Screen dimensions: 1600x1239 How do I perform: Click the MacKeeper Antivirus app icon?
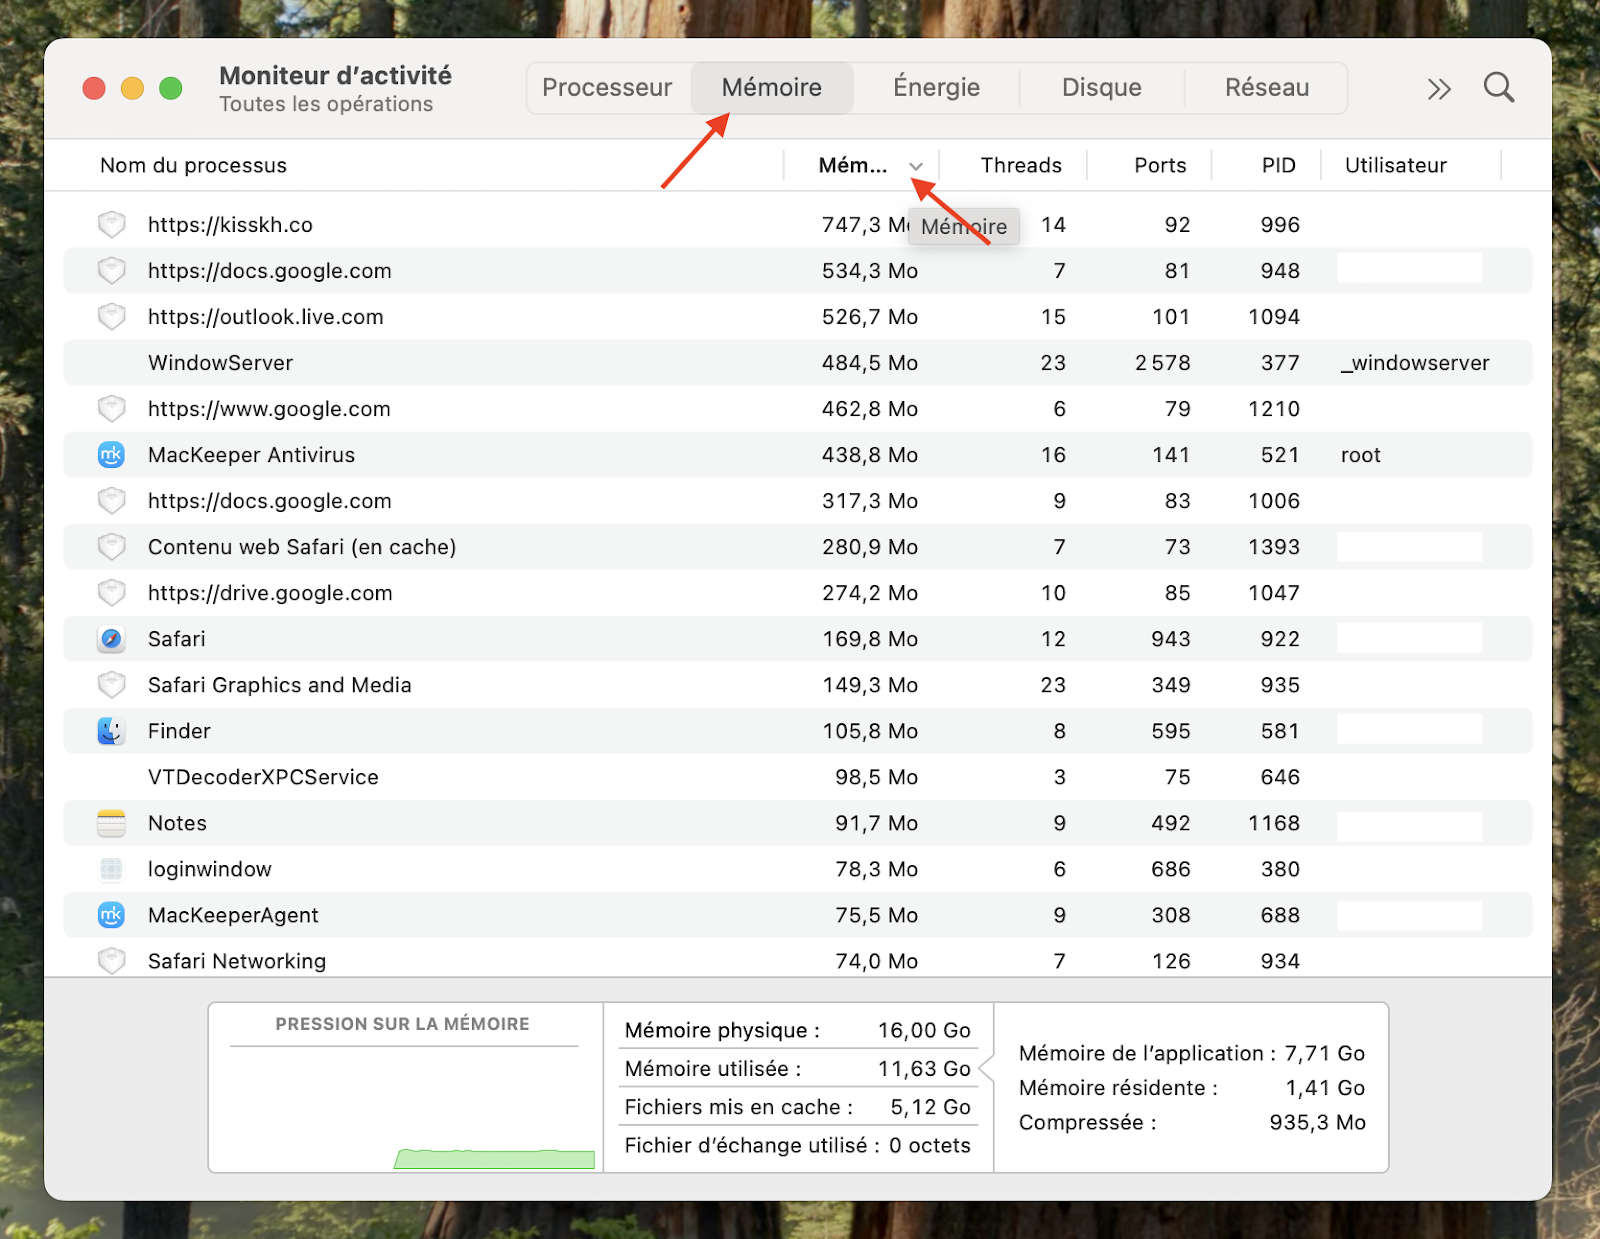(x=111, y=455)
